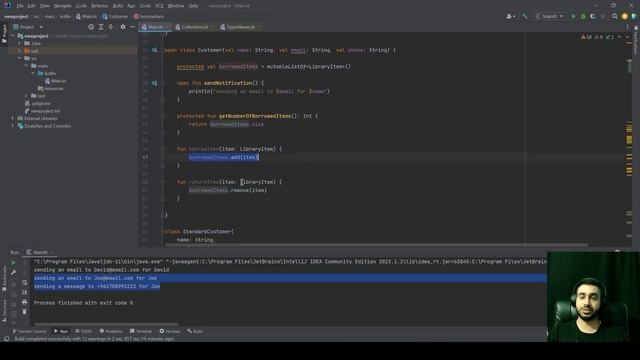Run with Coverage icon in the toolbar
The width and height of the screenshot is (640, 360).
point(593,16)
